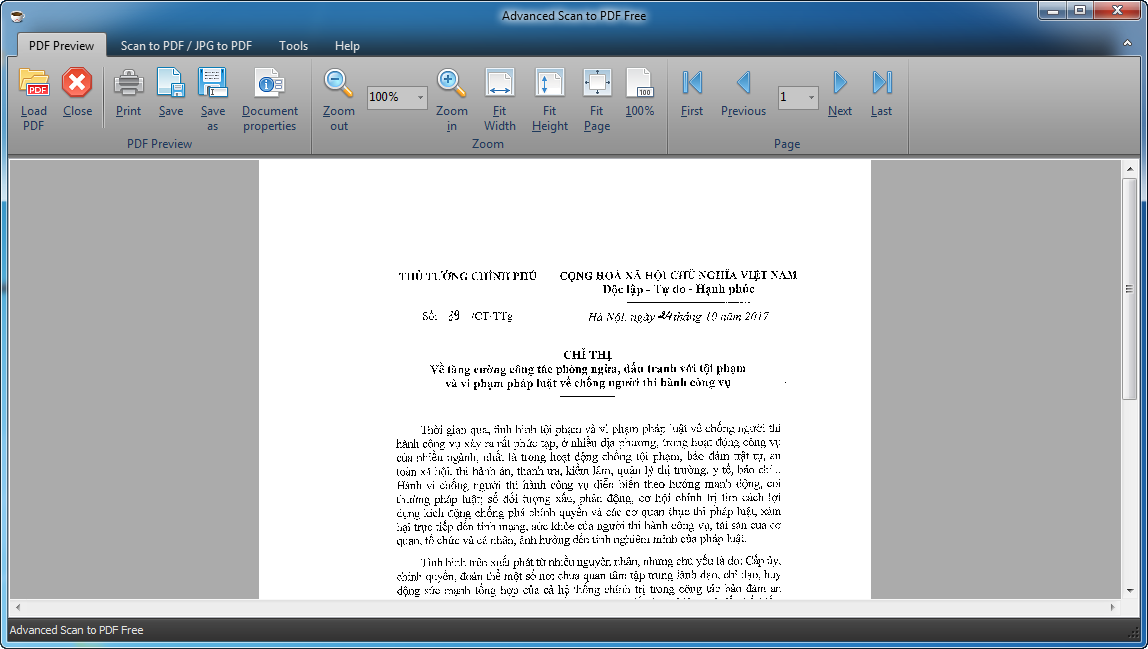Open the Help tab
1148x649 pixels.
tap(347, 46)
